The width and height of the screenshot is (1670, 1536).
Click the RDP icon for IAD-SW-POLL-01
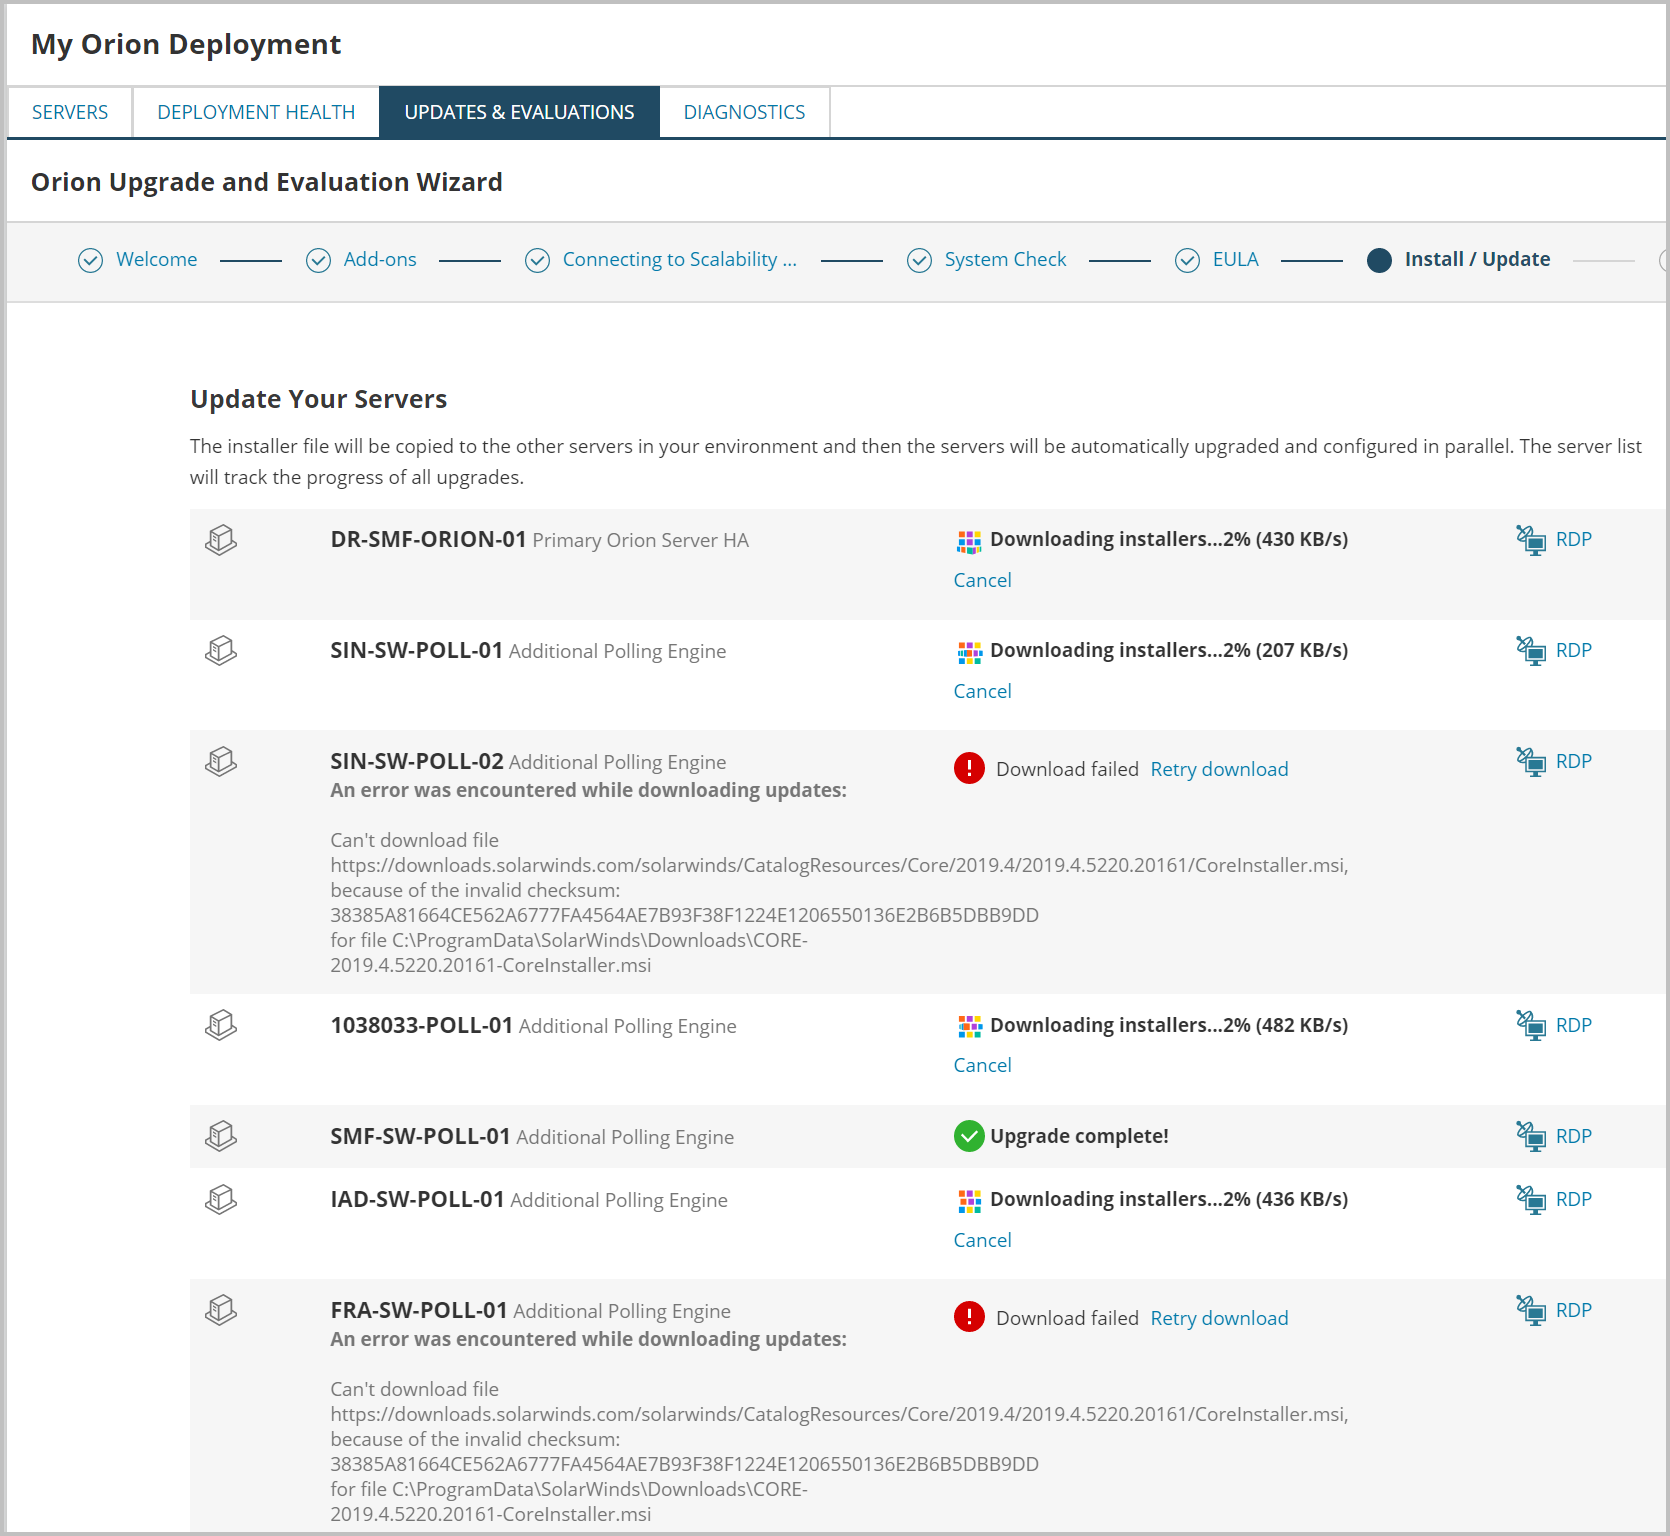(x=1531, y=1200)
